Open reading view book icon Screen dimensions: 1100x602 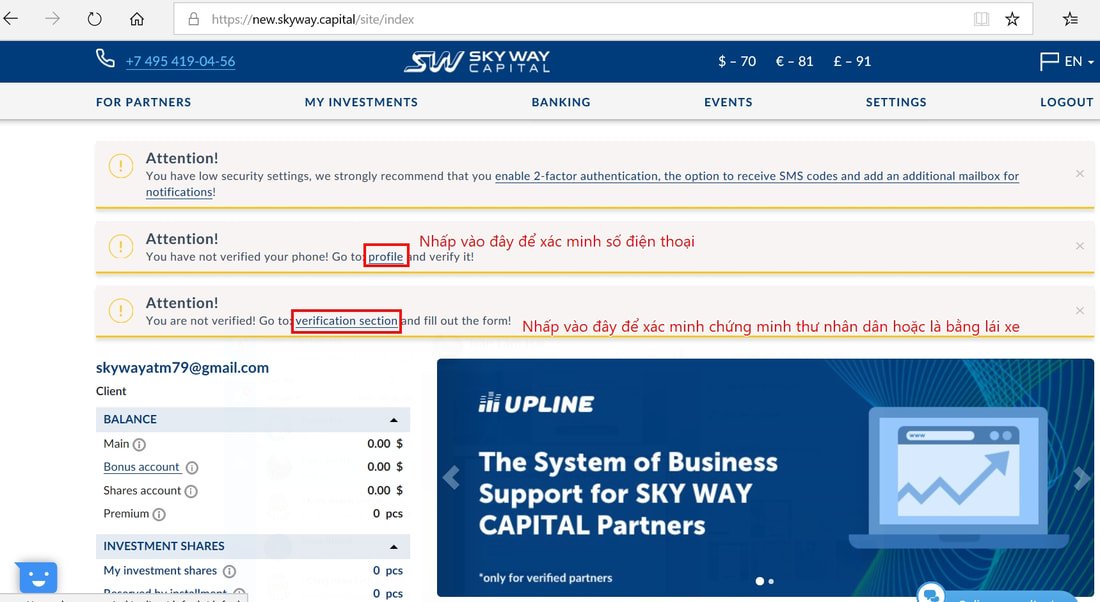pos(981,19)
